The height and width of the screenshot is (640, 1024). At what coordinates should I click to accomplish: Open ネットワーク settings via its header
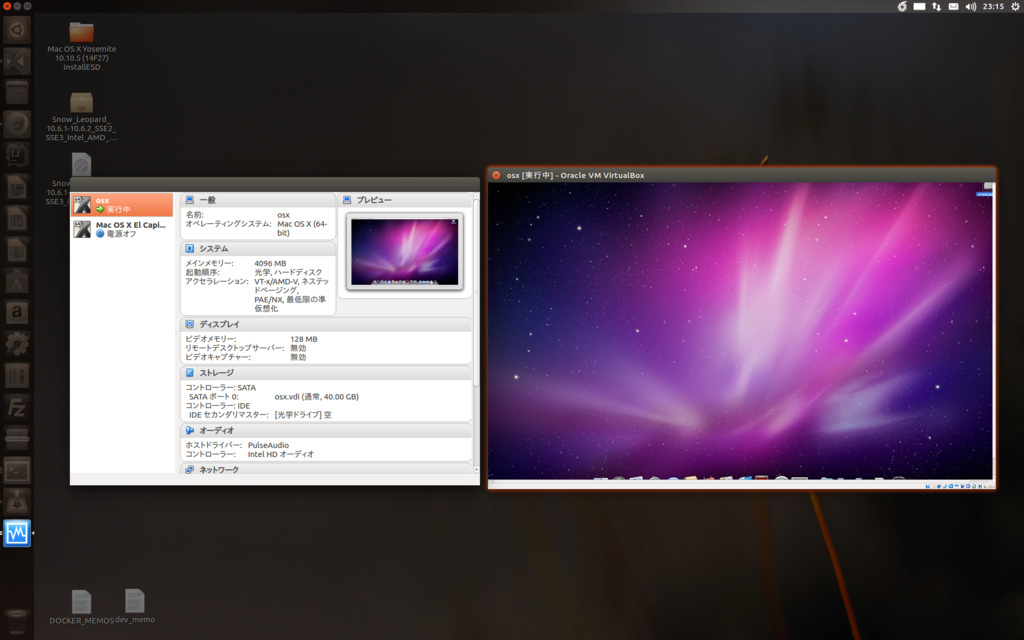click(219, 470)
